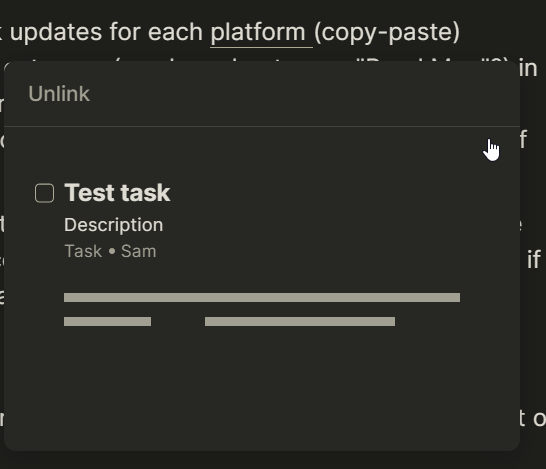546x469 pixels.
Task: Click the Sam assignee name
Action: pos(139,251)
